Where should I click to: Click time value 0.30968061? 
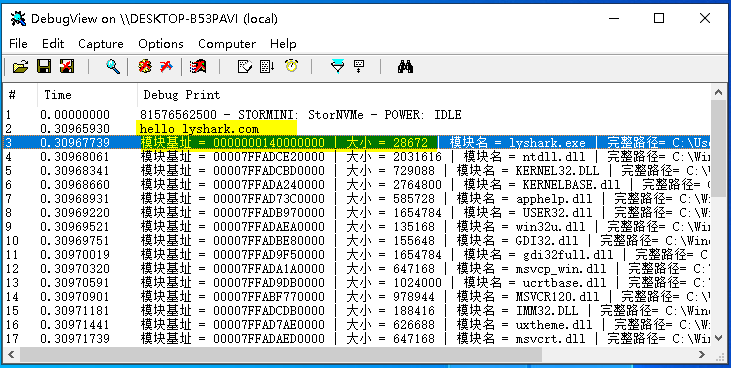pyautogui.click(x=75, y=157)
